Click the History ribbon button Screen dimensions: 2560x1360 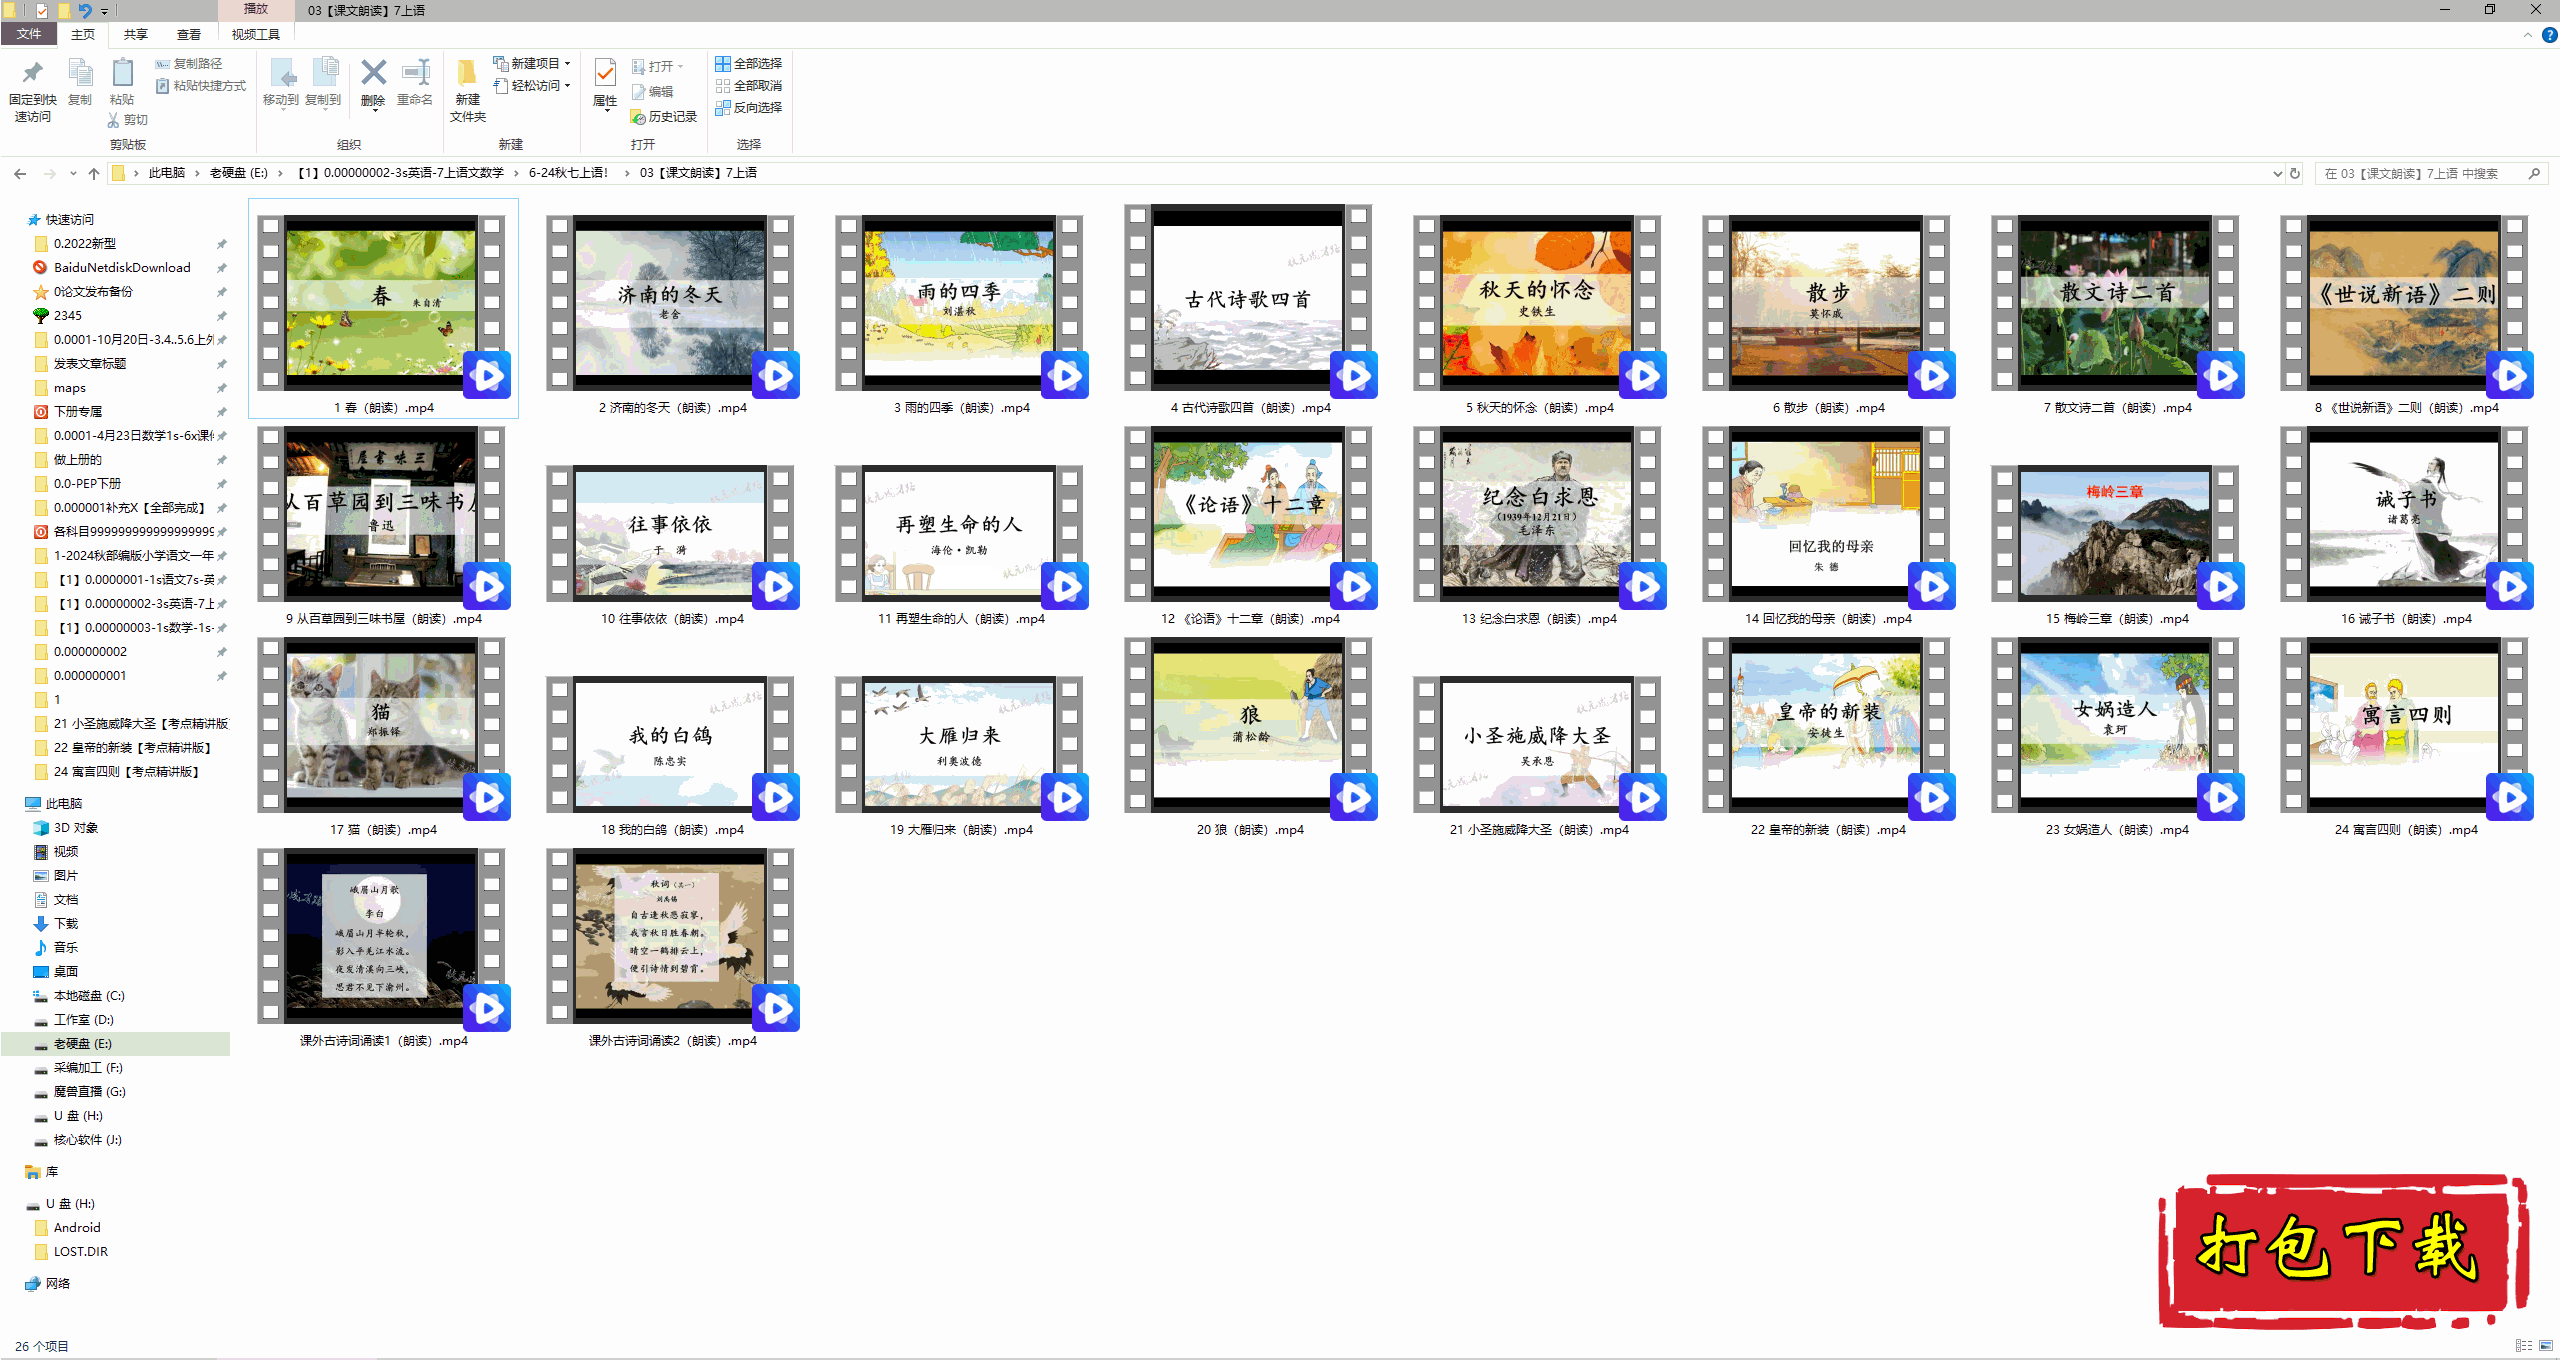(663, 117)
